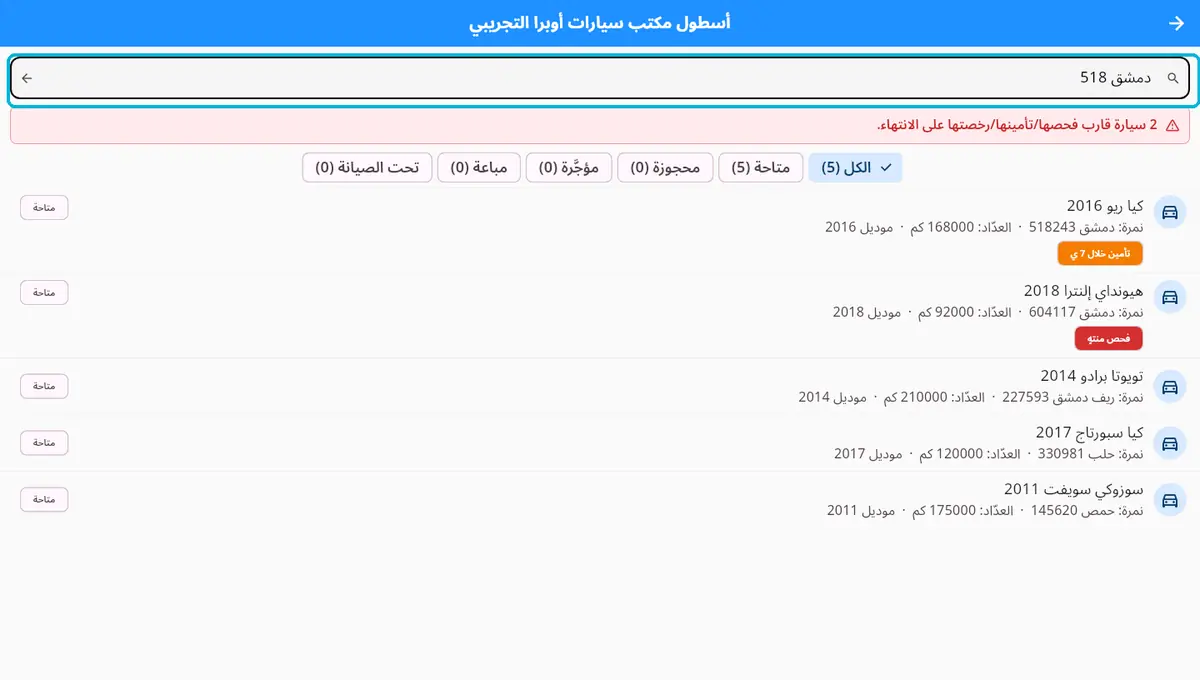
Task: Click the car icon for هيونداي إلنترا 2018
Action: click(1169, 297)
